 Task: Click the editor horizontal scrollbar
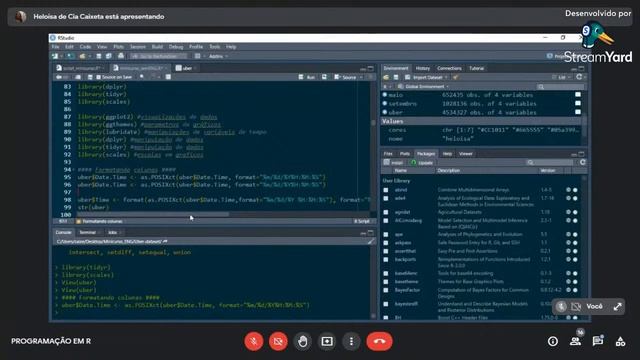tap(153, 214)
